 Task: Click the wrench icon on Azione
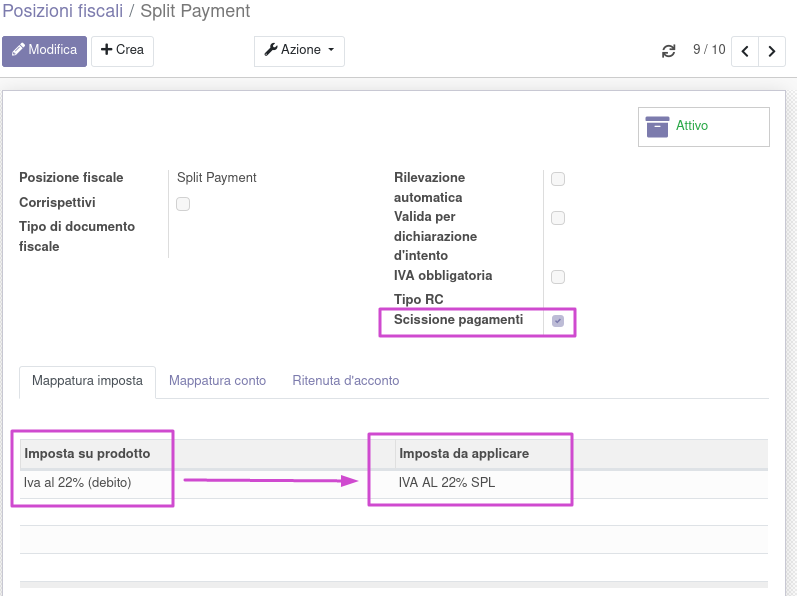[270, 50]
